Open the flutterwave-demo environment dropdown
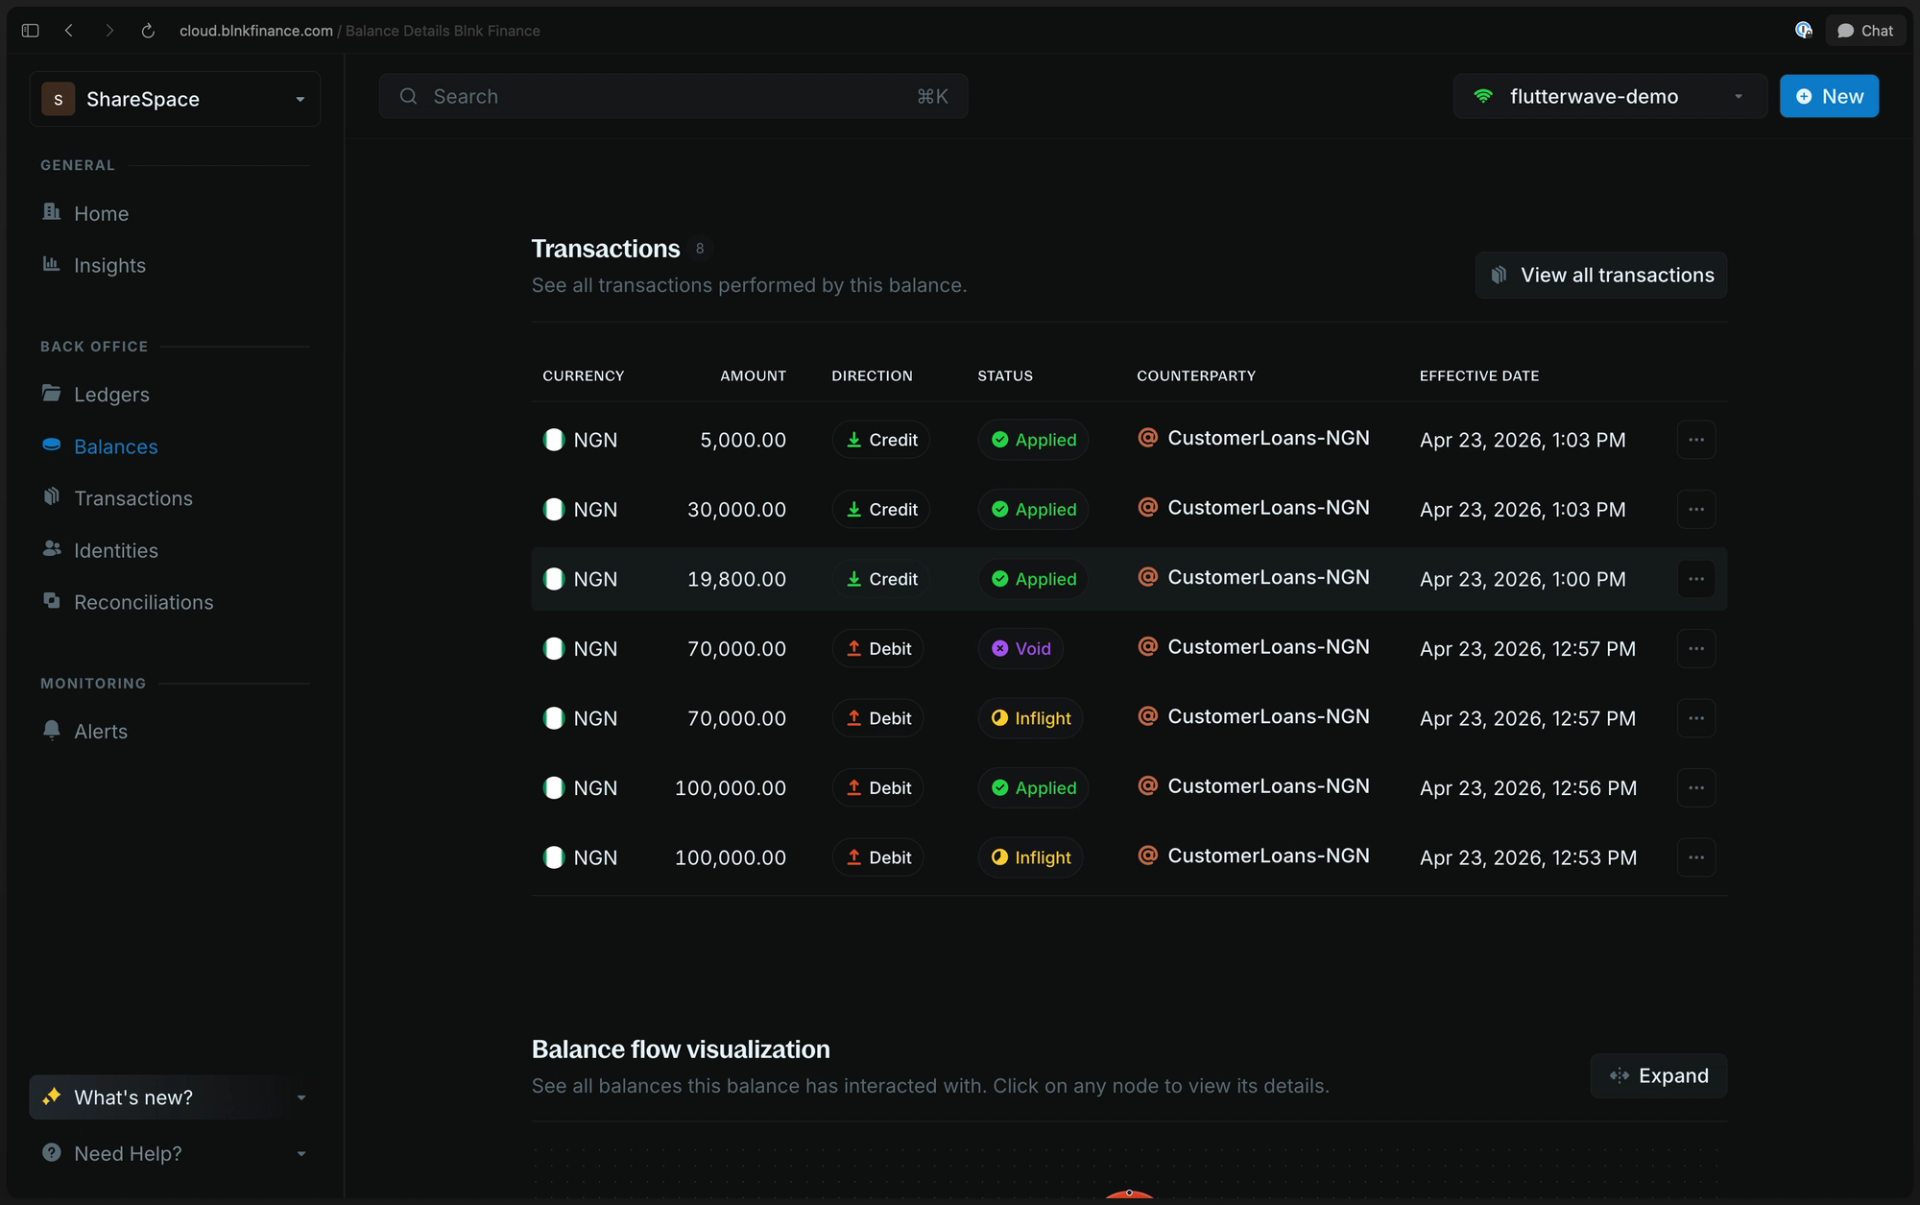The image size is (1920, 1205). tap(1609, 97)
